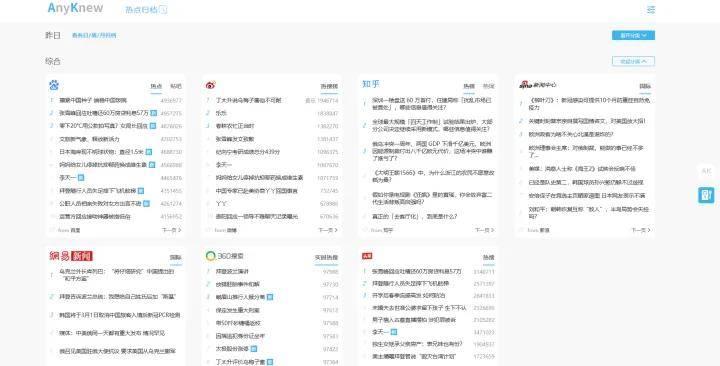Switch to the second tab in Baidu card
This screenshot has width=720, height=366.
[x=176, y=86]
